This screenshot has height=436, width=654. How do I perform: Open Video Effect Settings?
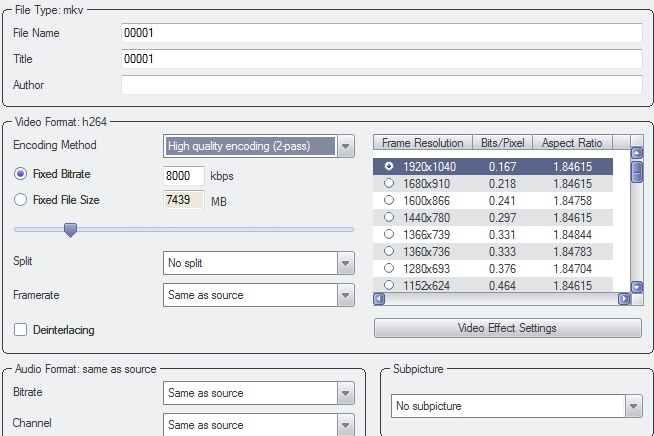click(508, 328)
